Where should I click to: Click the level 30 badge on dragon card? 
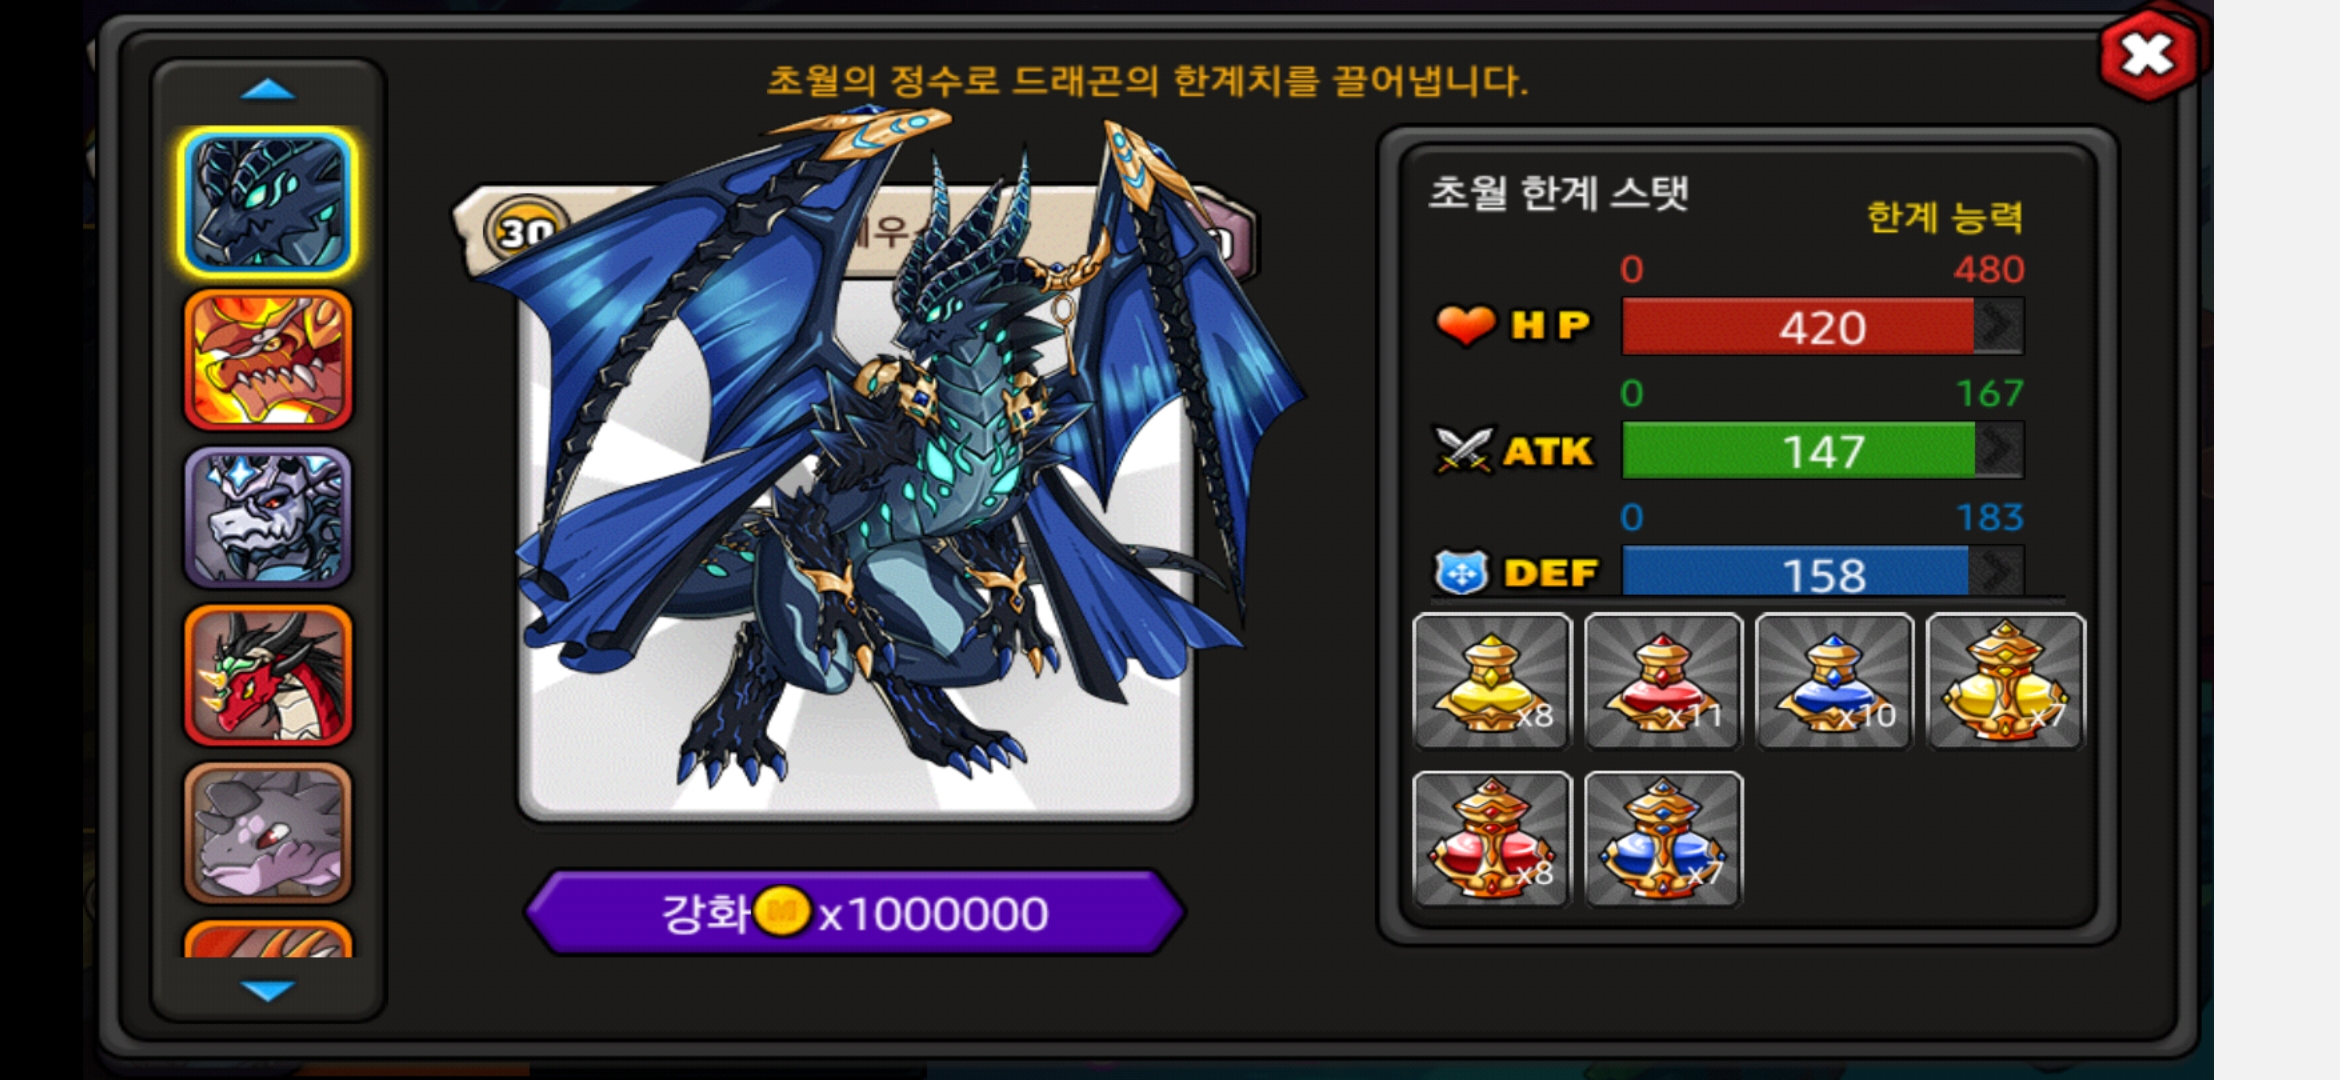click(x=525, y=231)
